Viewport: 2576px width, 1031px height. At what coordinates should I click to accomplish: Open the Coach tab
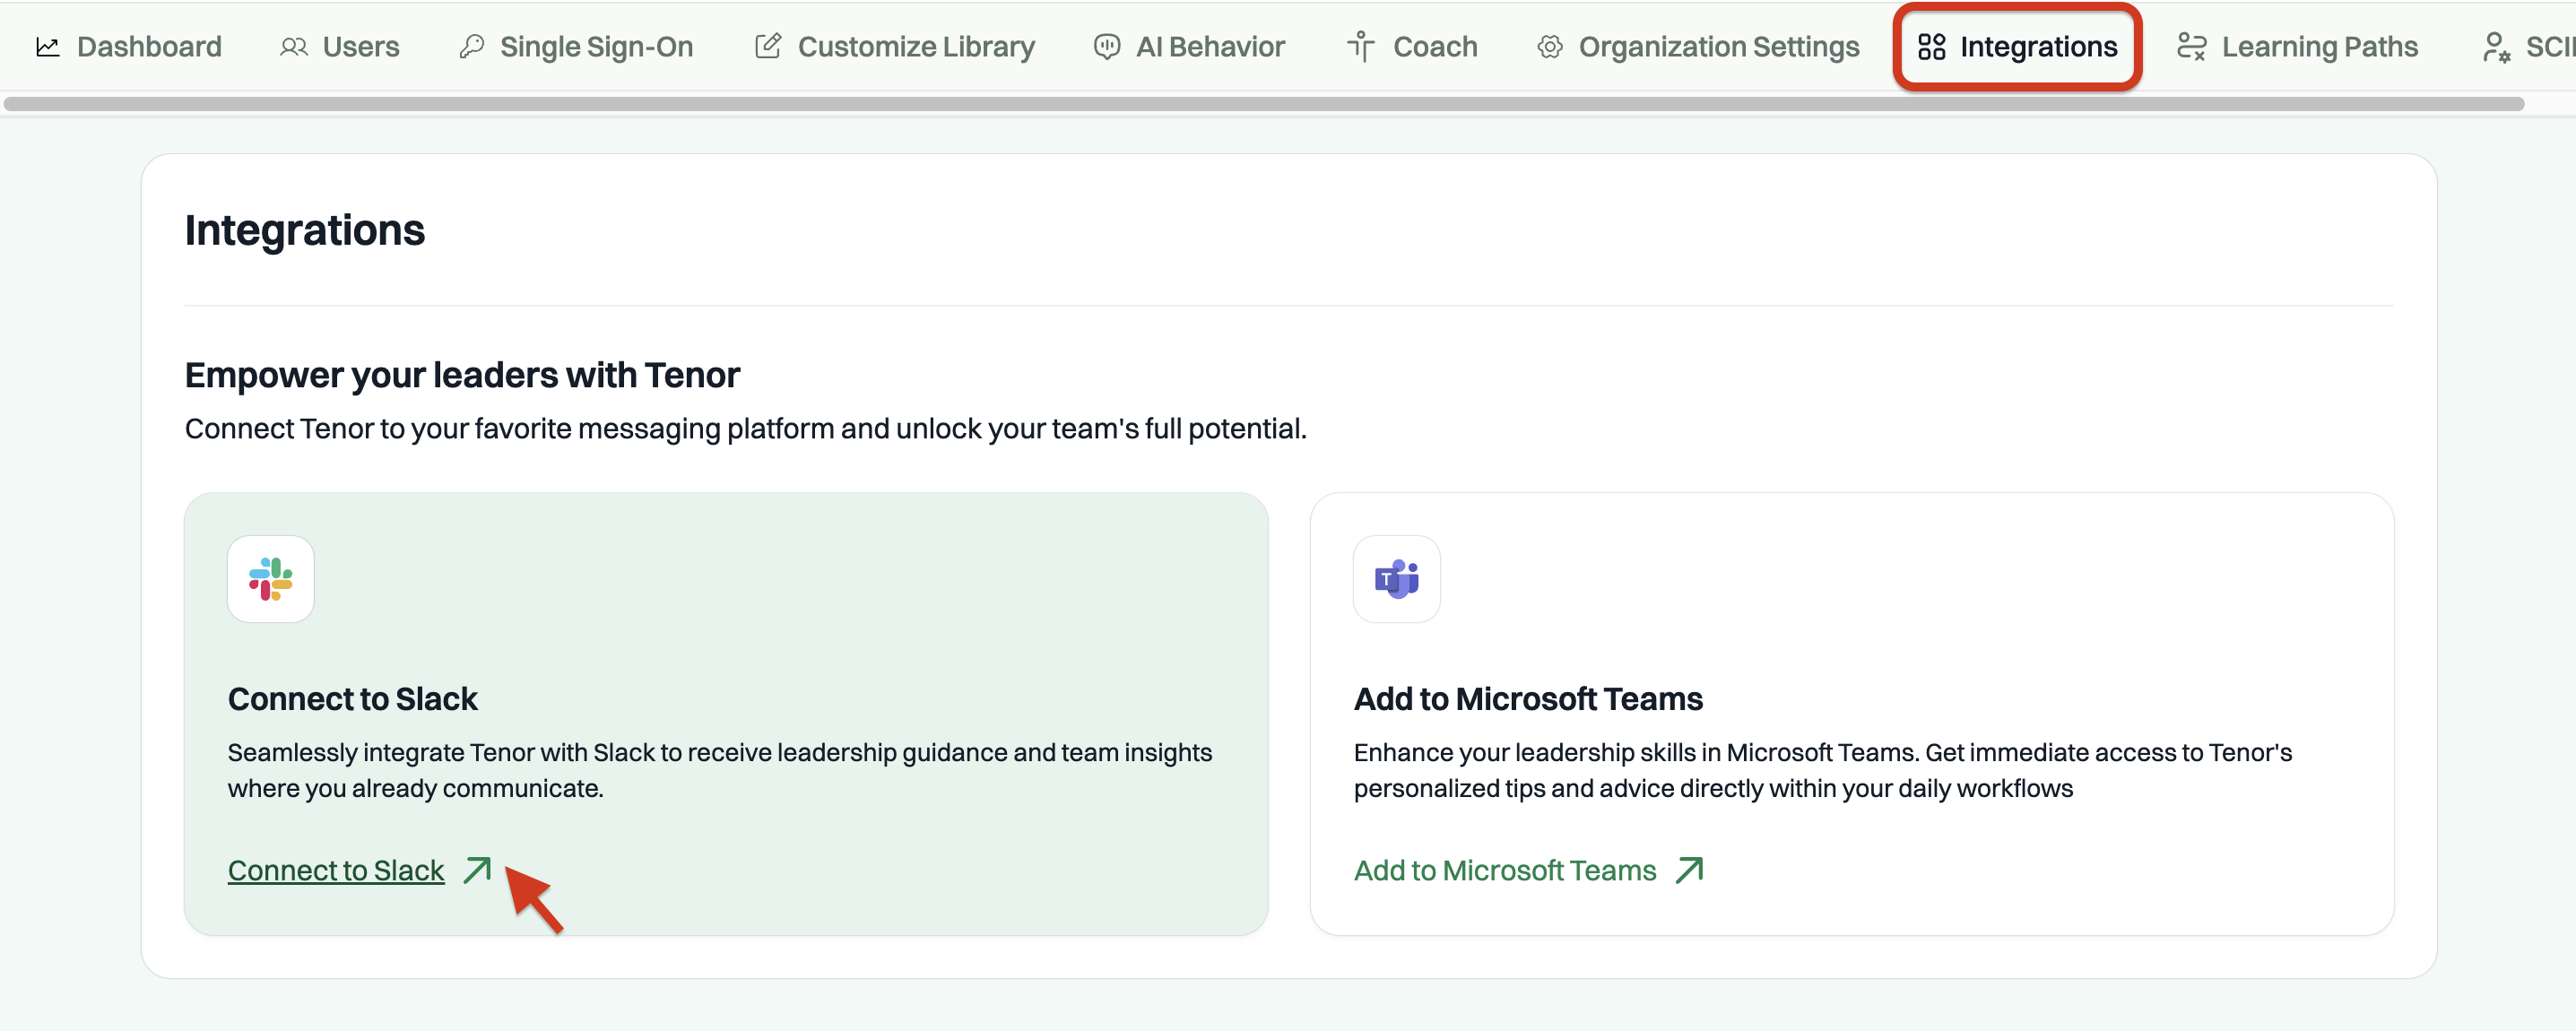1412,47
